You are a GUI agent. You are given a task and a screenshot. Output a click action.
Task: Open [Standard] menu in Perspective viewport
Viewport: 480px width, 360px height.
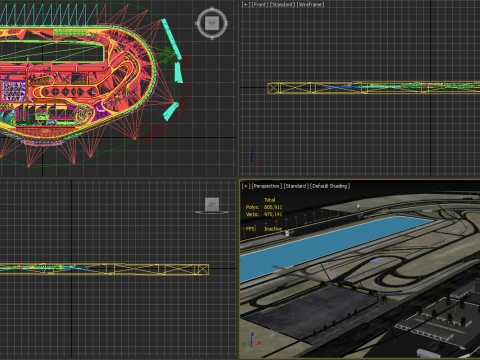[x=296, y=186]
